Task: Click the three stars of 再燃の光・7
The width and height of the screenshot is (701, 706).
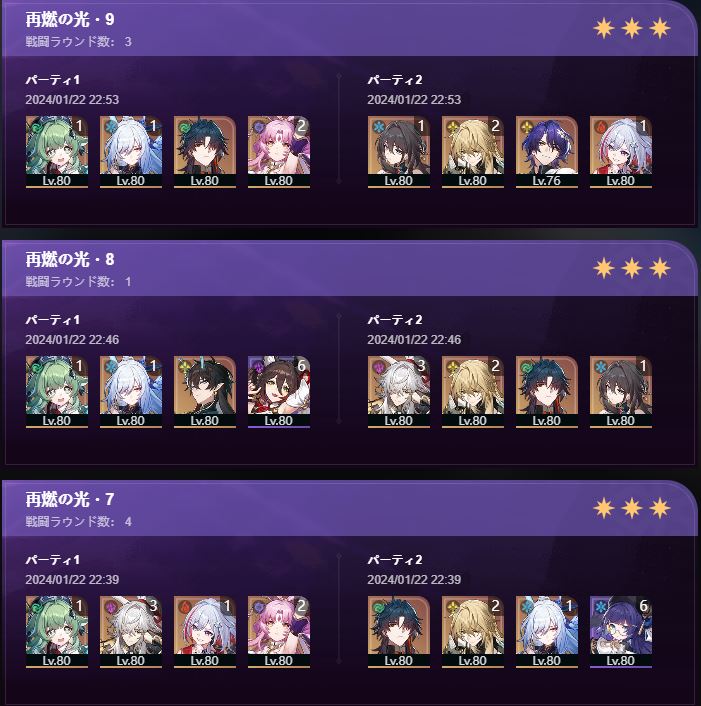Action: point(632,508)
